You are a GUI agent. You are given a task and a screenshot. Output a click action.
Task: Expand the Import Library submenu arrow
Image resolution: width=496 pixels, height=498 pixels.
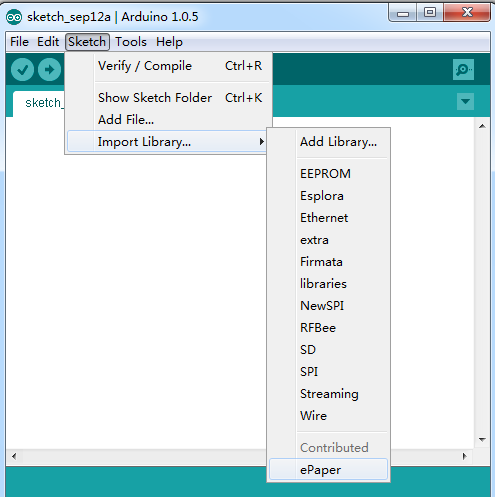262,142
